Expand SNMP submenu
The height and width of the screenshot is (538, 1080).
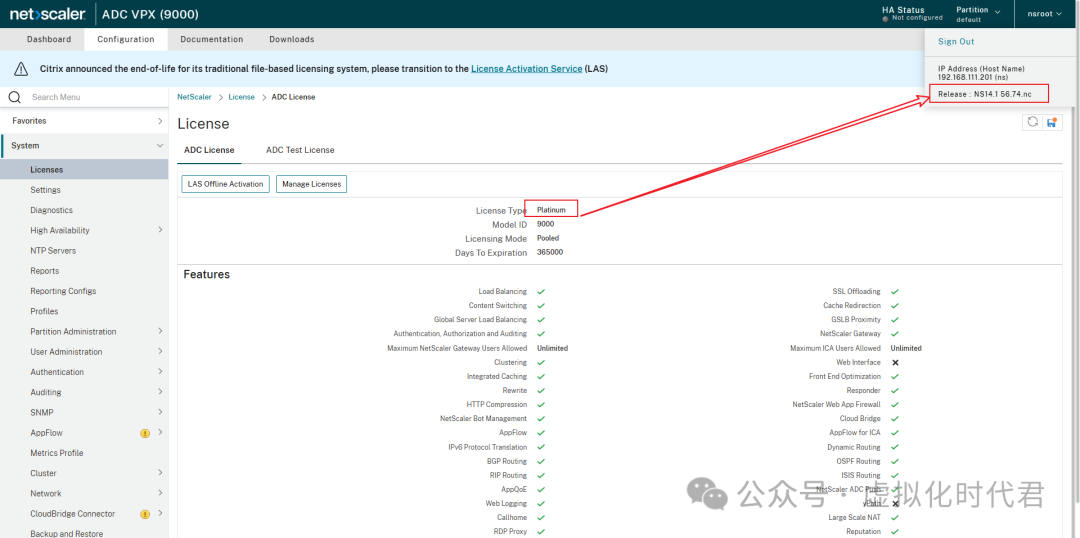click(160, 412)
